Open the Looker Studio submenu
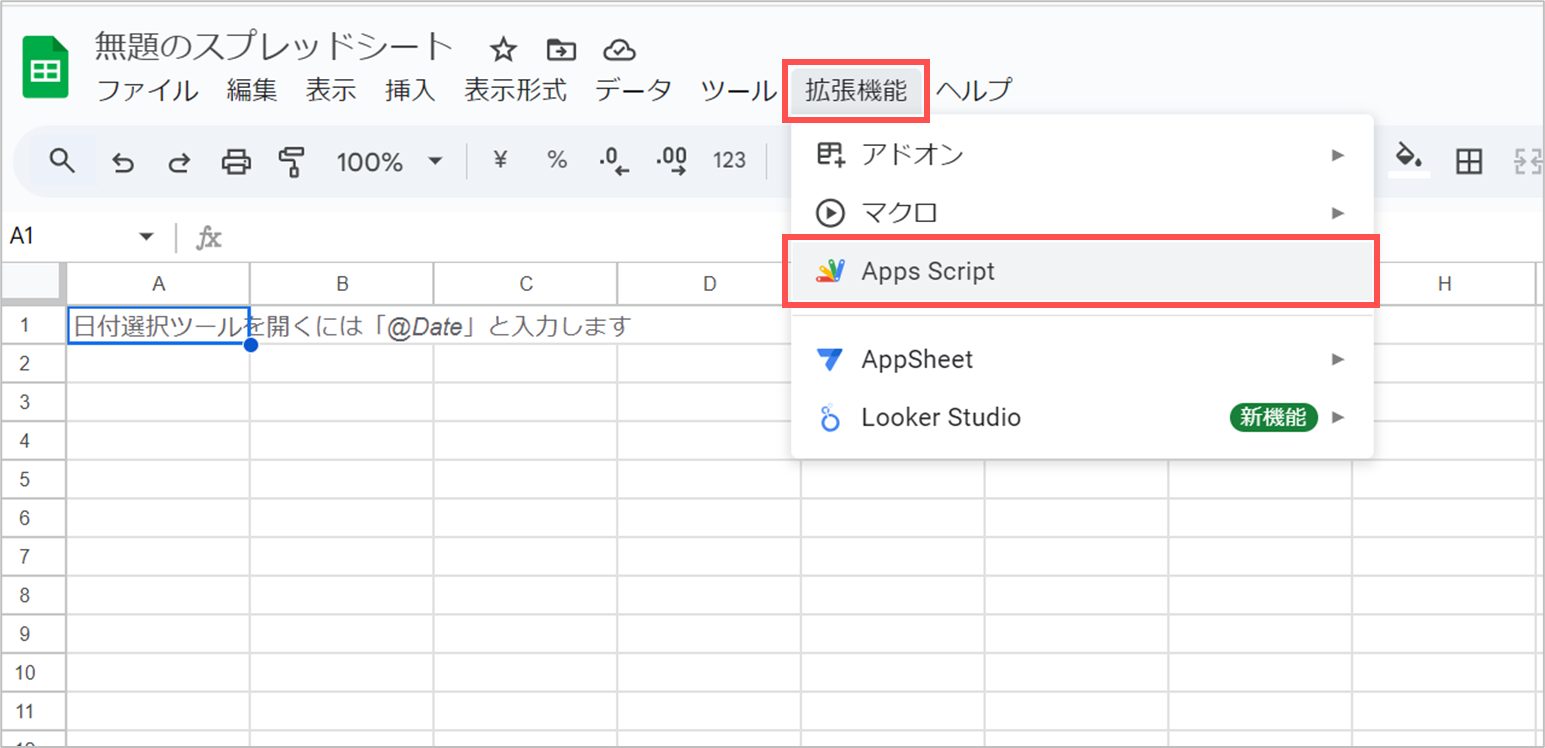1545x748 pixels. point(1082,417)
